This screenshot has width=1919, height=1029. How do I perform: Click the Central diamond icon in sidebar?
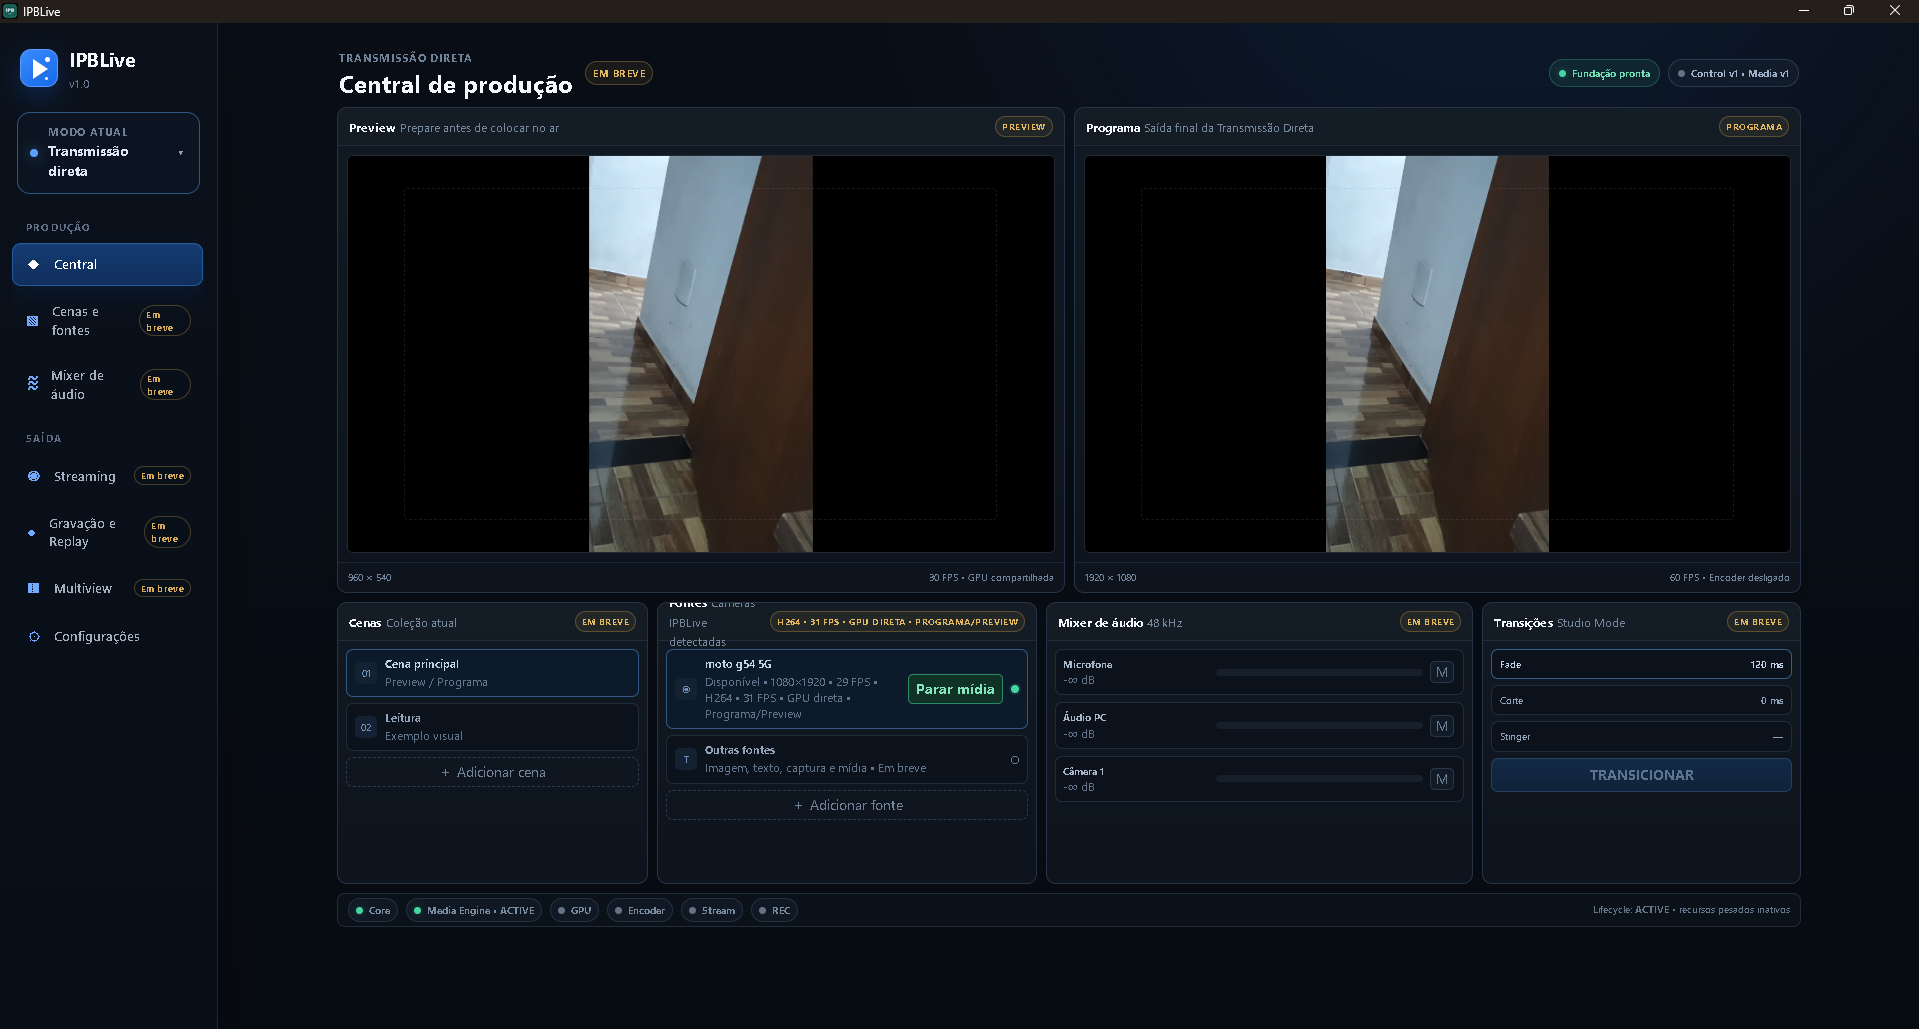pos(33,265)
